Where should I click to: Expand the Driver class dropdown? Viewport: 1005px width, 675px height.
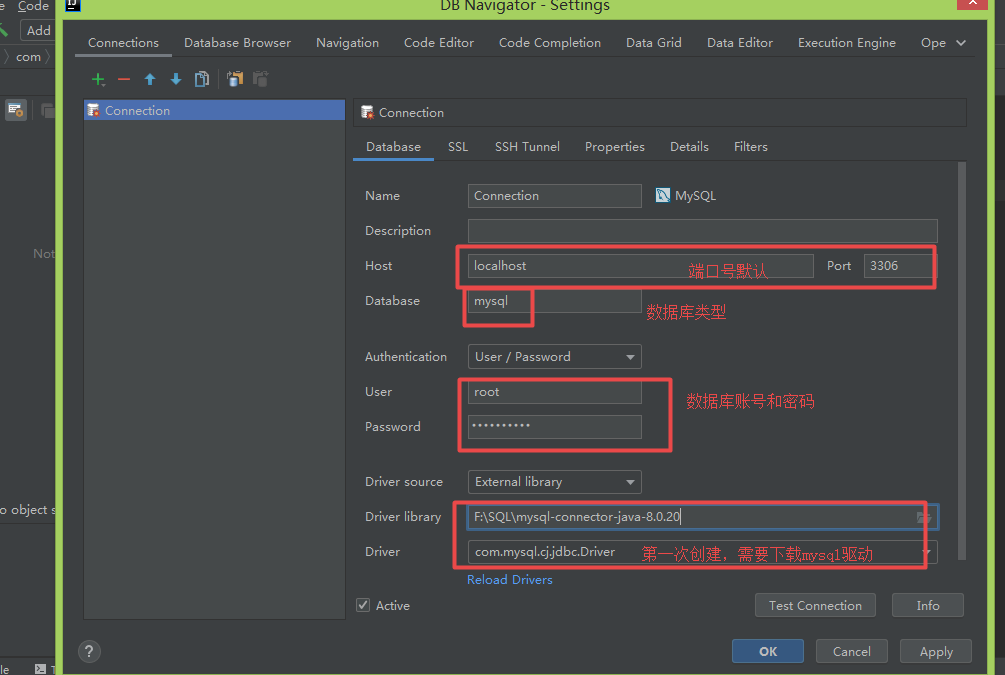tap(927, 552)
